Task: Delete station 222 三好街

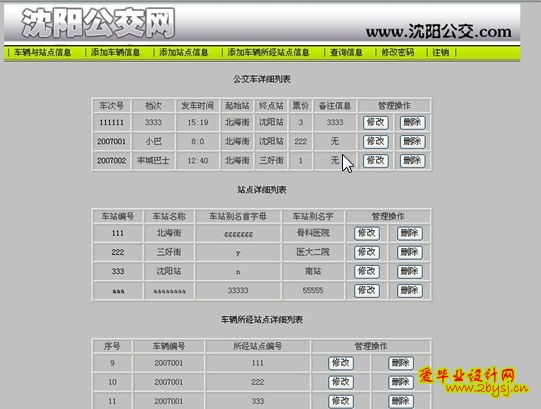Action: coord(410,252)
